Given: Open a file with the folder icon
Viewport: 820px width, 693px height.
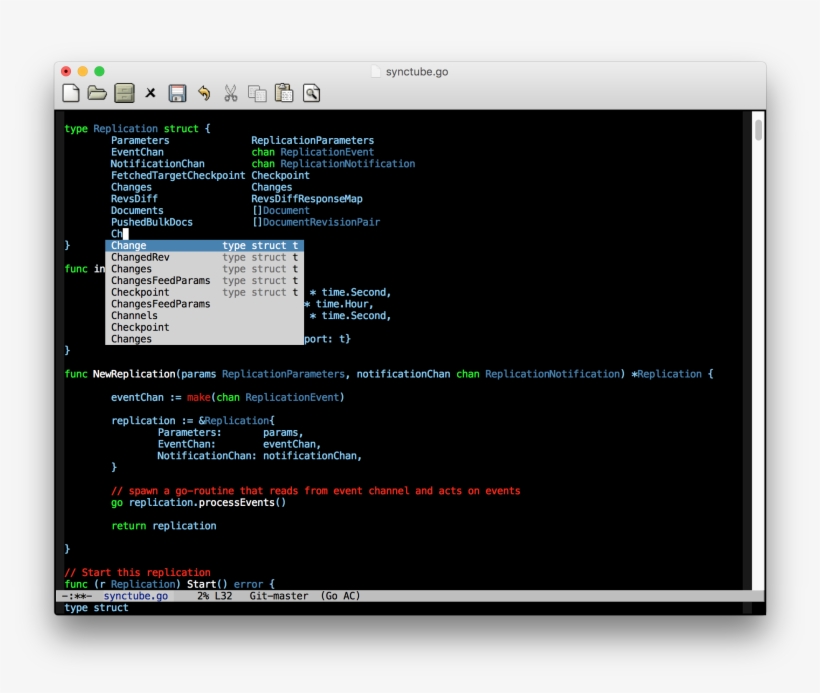Looking at the screenshot, I should pyautogui.click(x=96, y=93).
